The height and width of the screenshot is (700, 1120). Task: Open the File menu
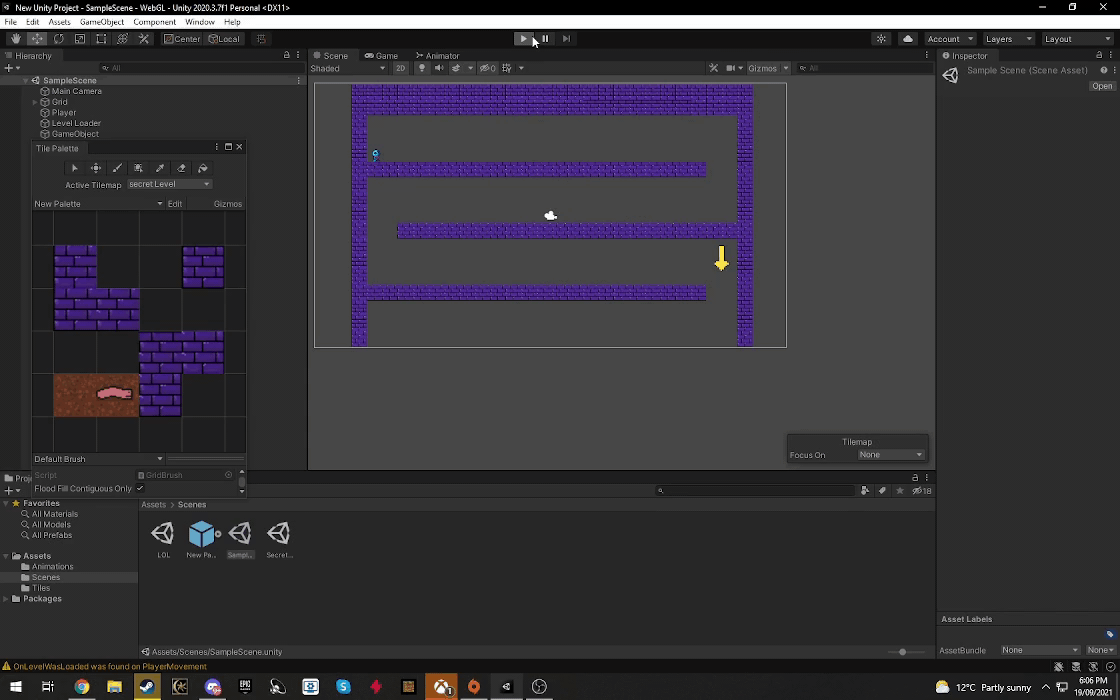11,21
